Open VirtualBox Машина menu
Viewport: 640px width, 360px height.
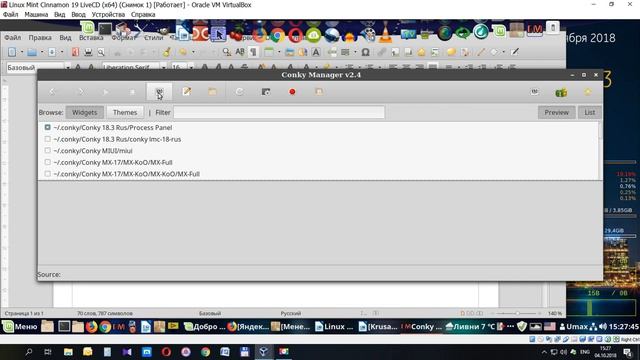pyautogui.click(x=36, y=15)
